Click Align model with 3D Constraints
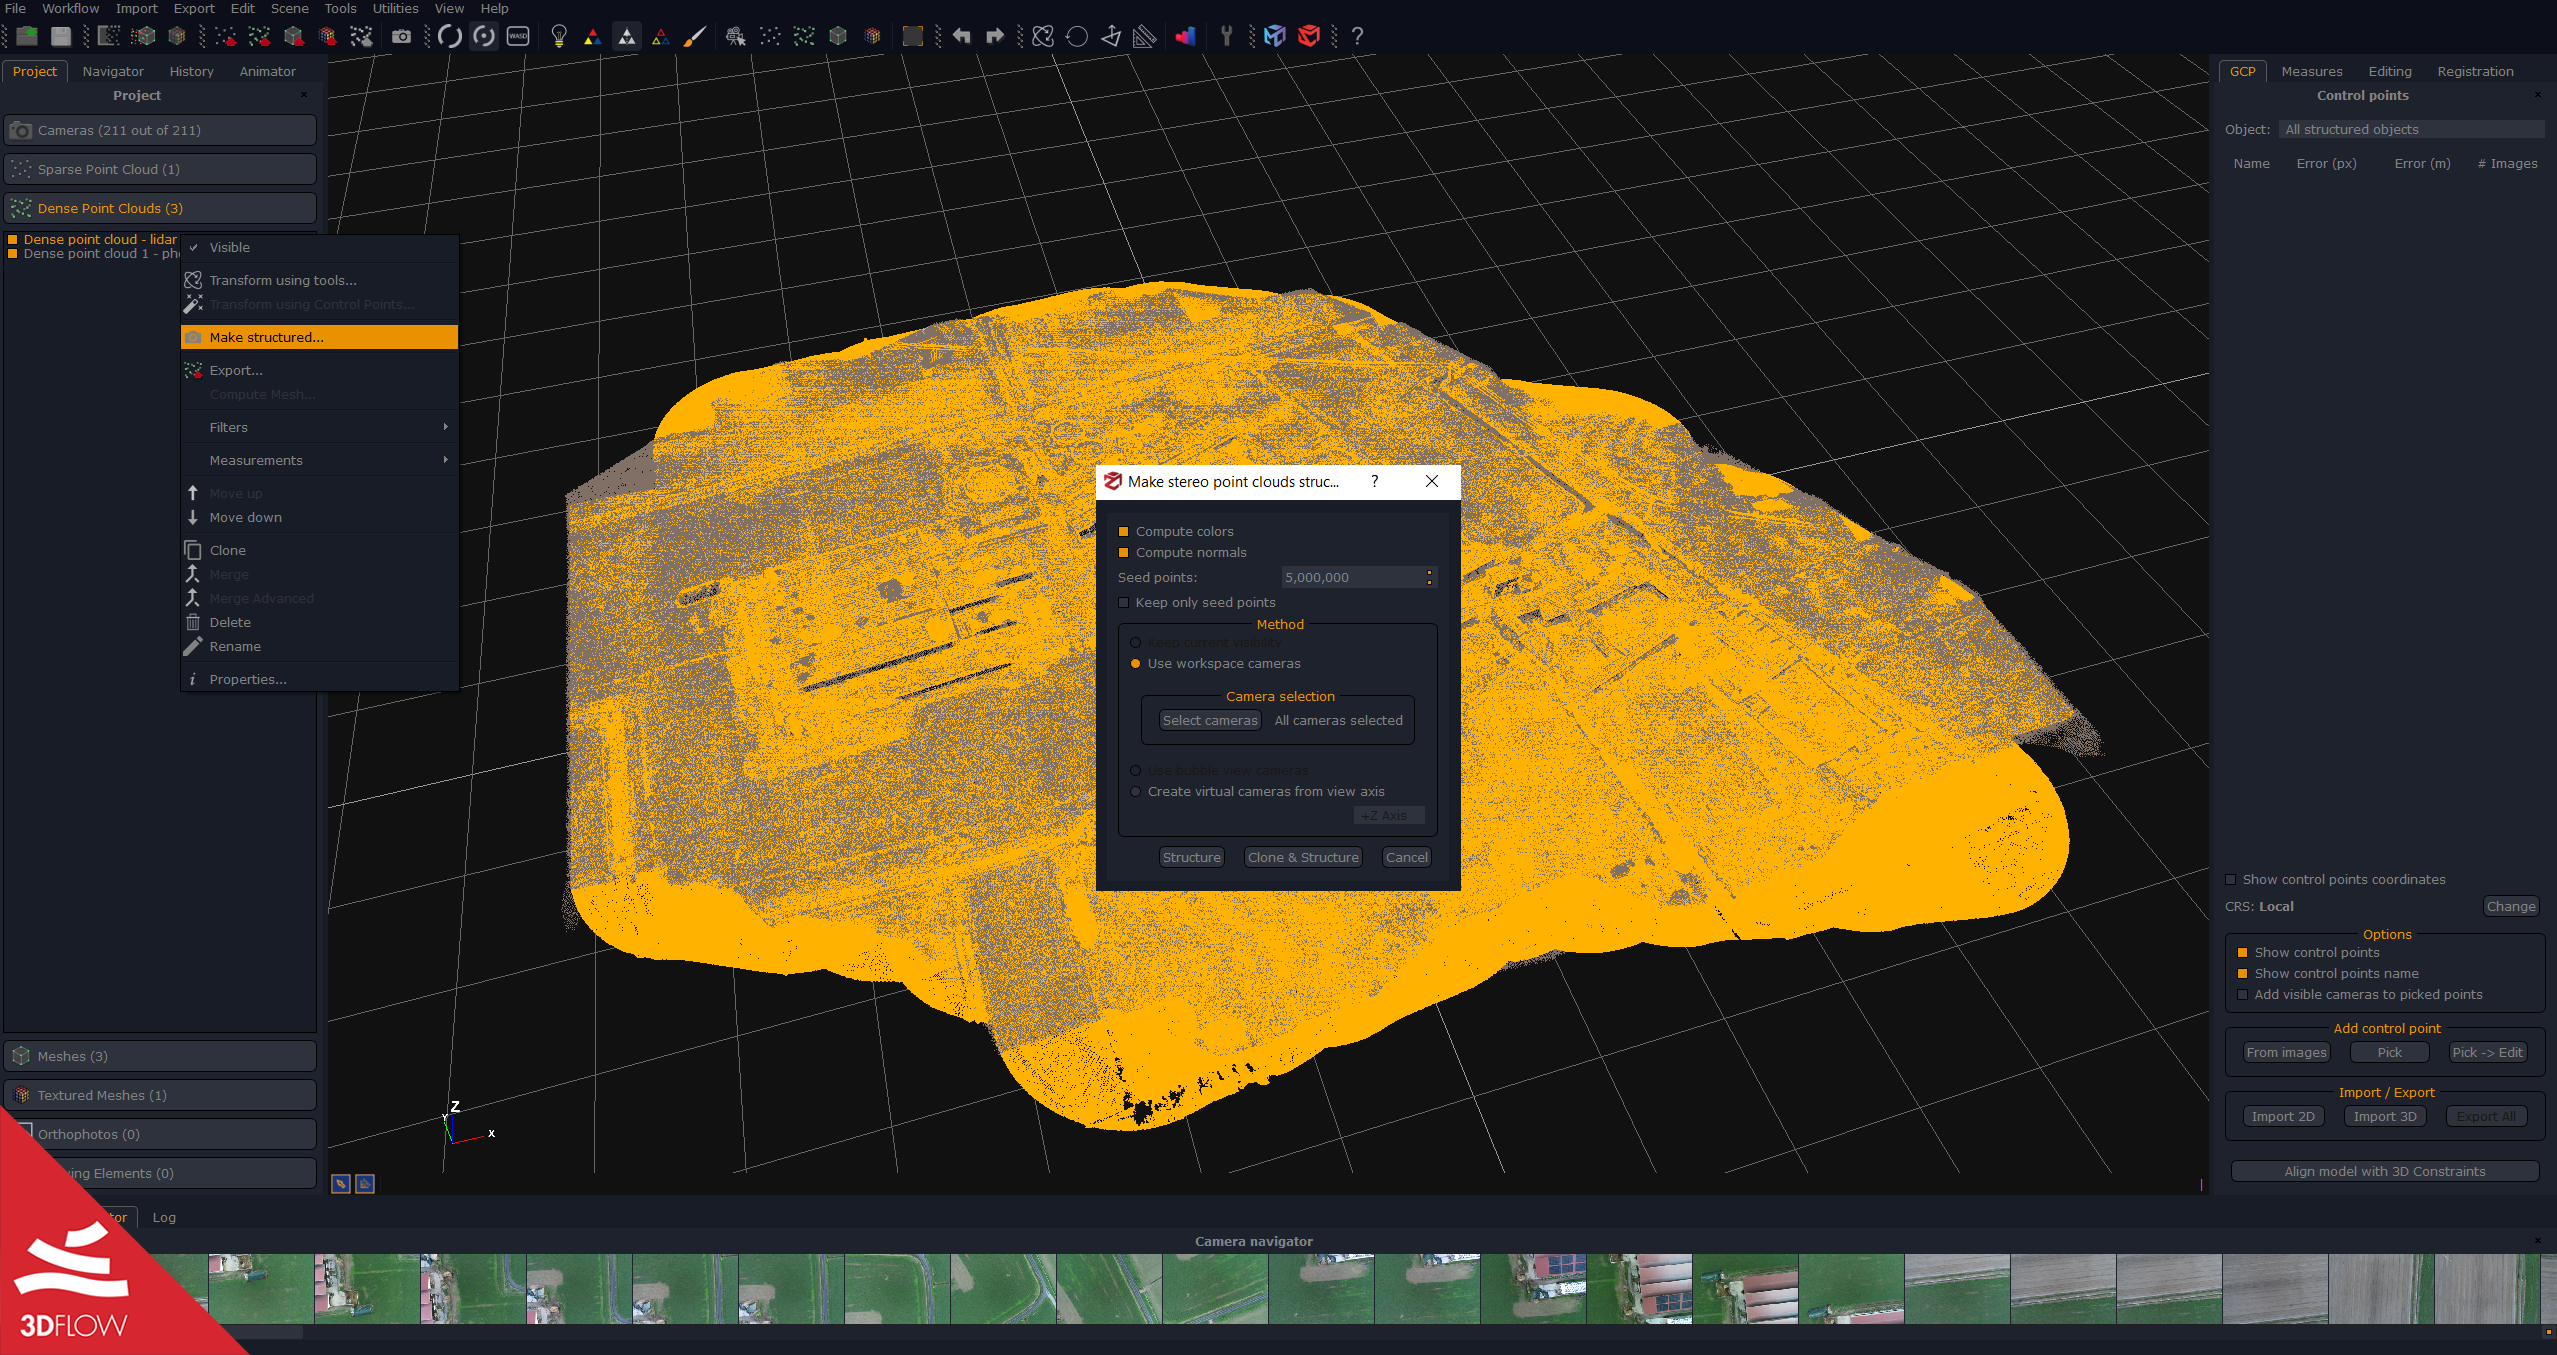Image resolution: width=2557 pixels, height=1355 pixels. pyautogui.click(x=2384, y=1171)
